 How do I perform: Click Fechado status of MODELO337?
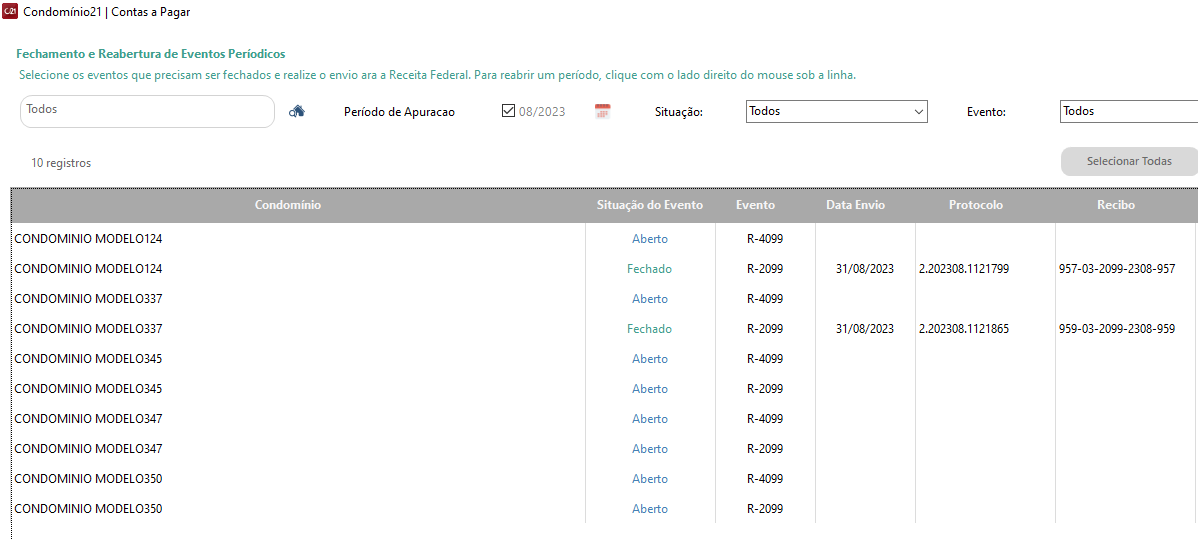(649, 328)
